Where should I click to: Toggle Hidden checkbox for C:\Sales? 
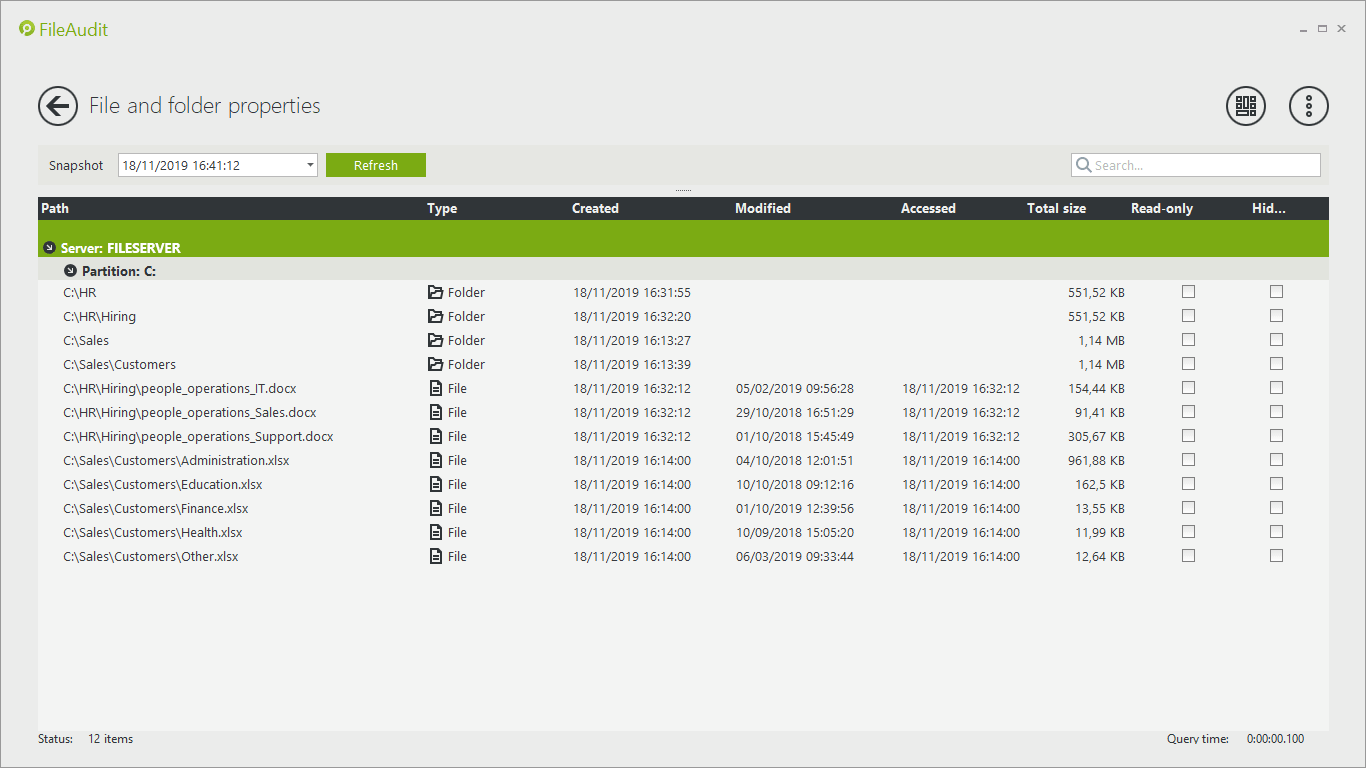click(1276, 340)
